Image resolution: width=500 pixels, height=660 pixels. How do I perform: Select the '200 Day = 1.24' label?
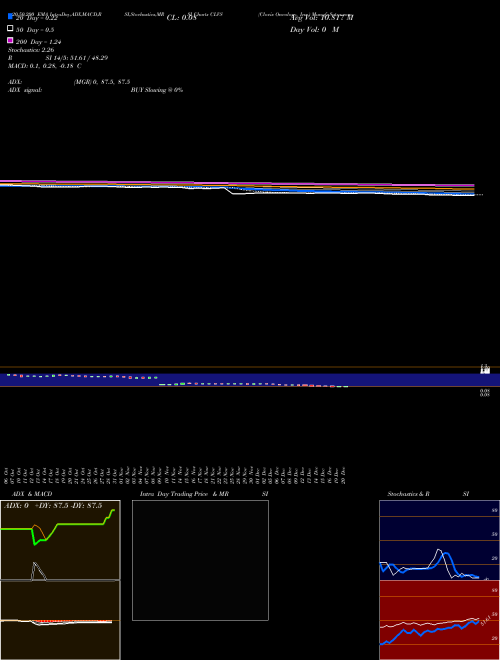tap(39, 42)
